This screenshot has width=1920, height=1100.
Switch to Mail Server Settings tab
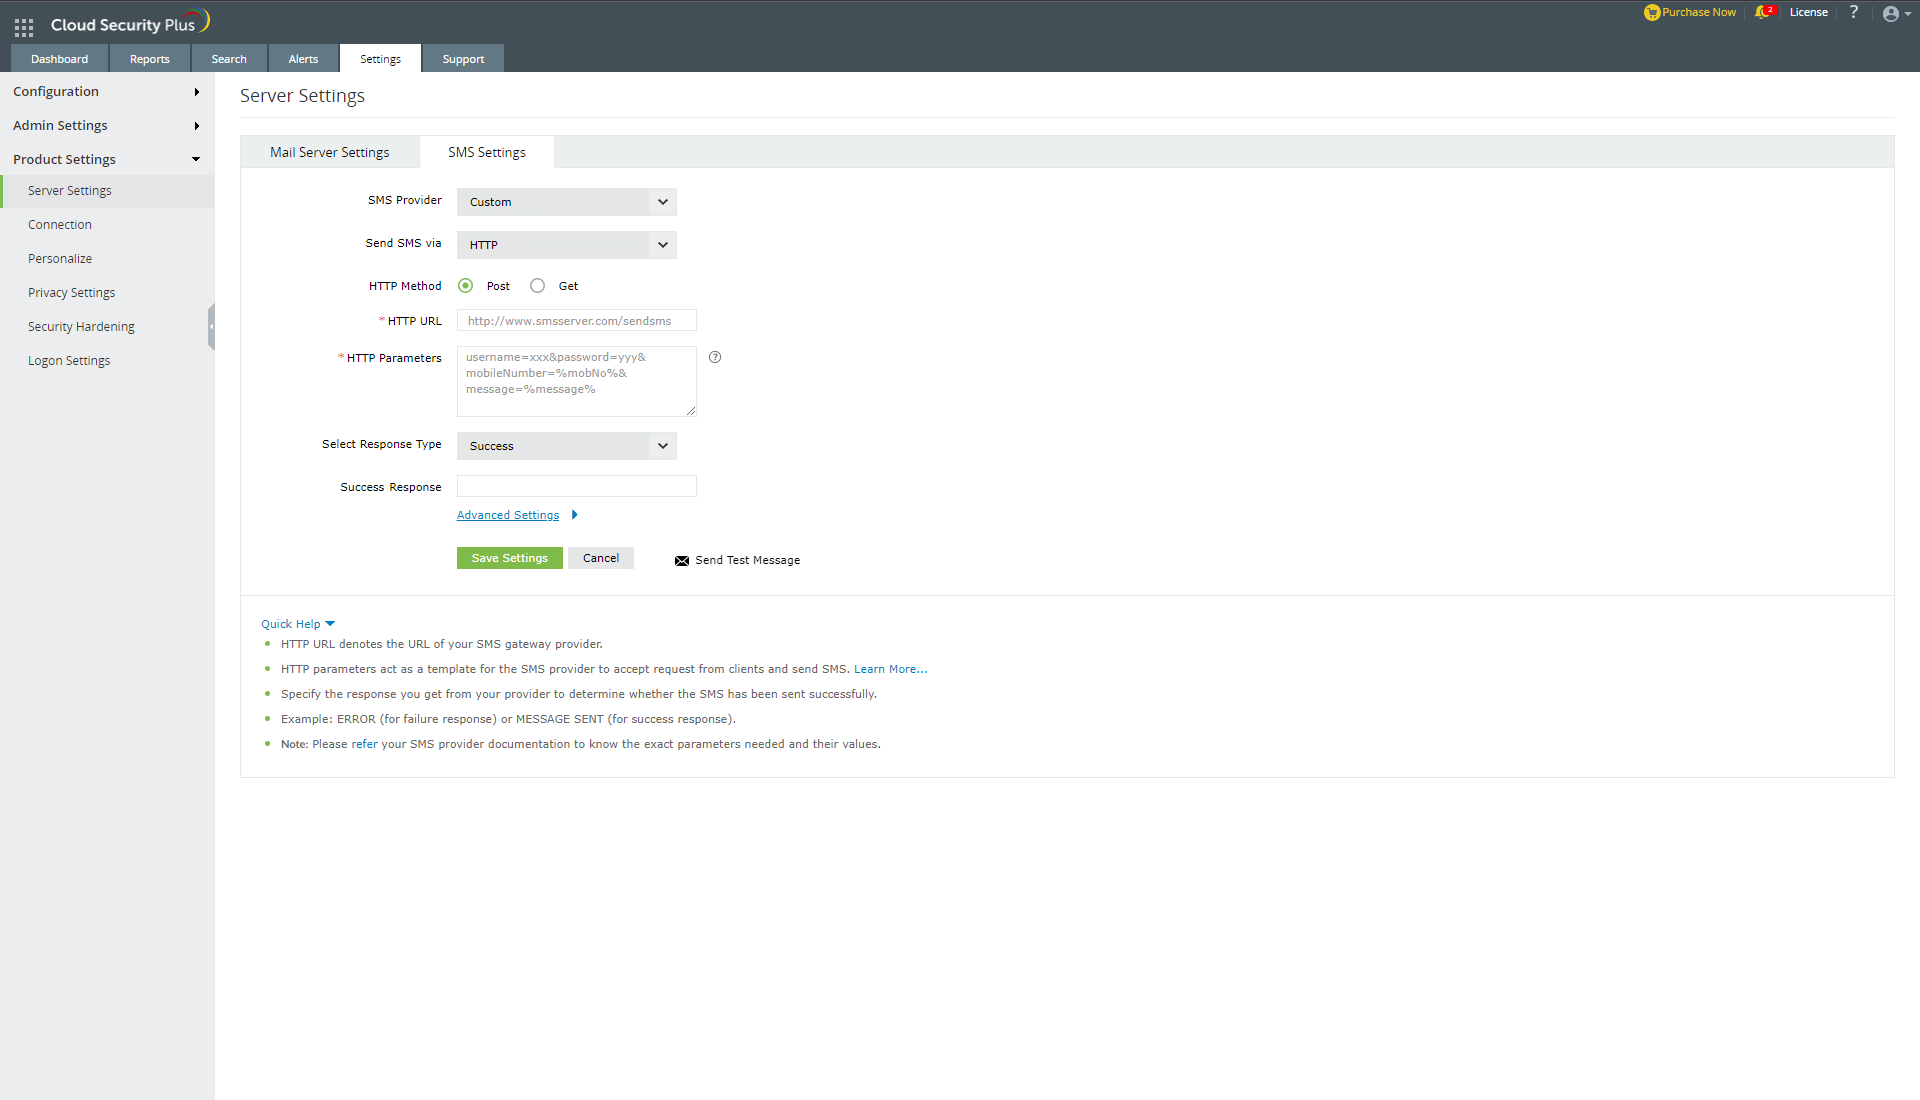(x=329, y=153)
